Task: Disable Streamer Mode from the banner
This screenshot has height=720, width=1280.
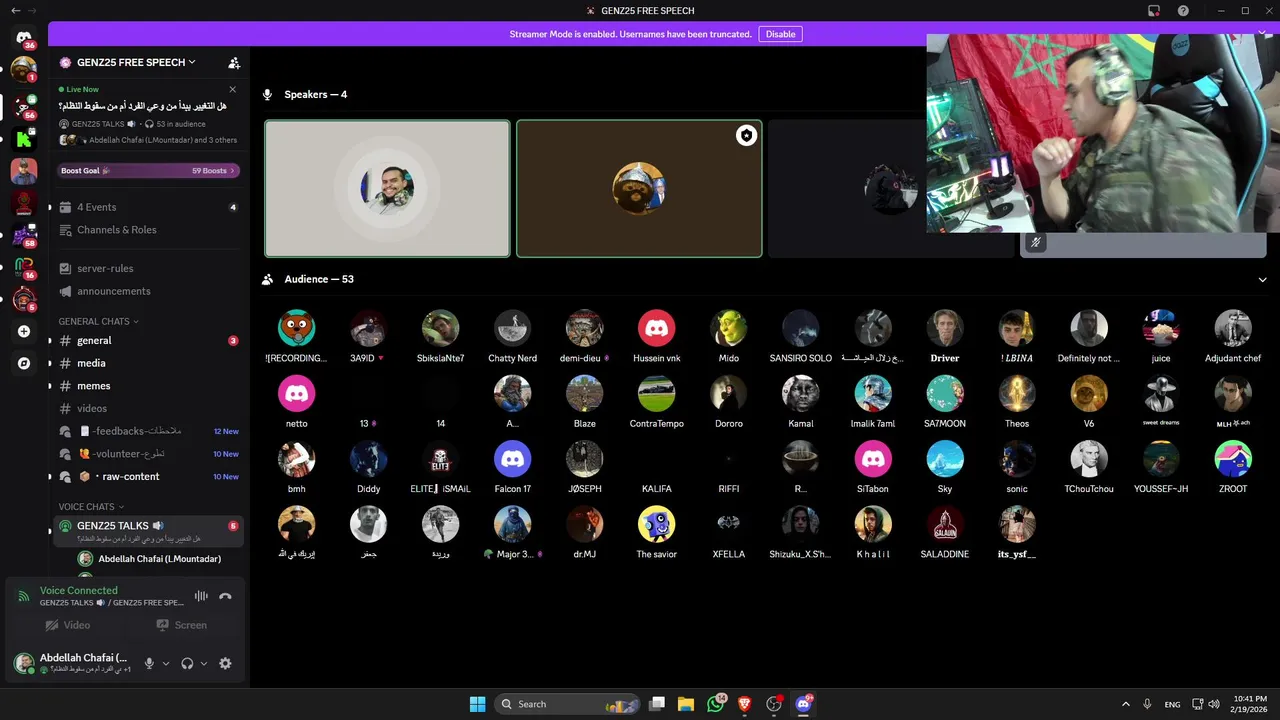Action: click(780, 34)
